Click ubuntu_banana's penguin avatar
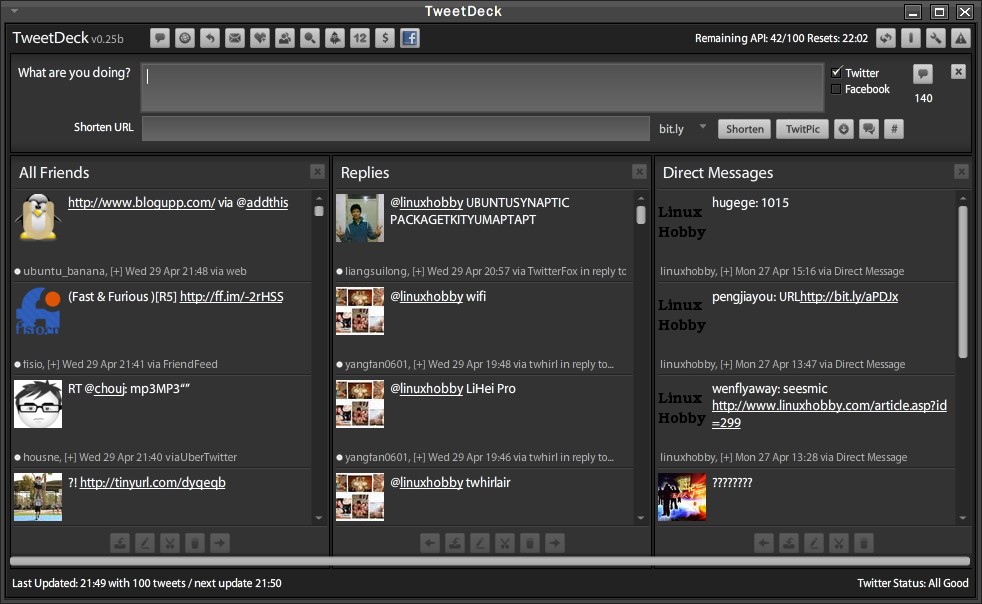Viewport: 982px width, 604px height. coord(38,217)
